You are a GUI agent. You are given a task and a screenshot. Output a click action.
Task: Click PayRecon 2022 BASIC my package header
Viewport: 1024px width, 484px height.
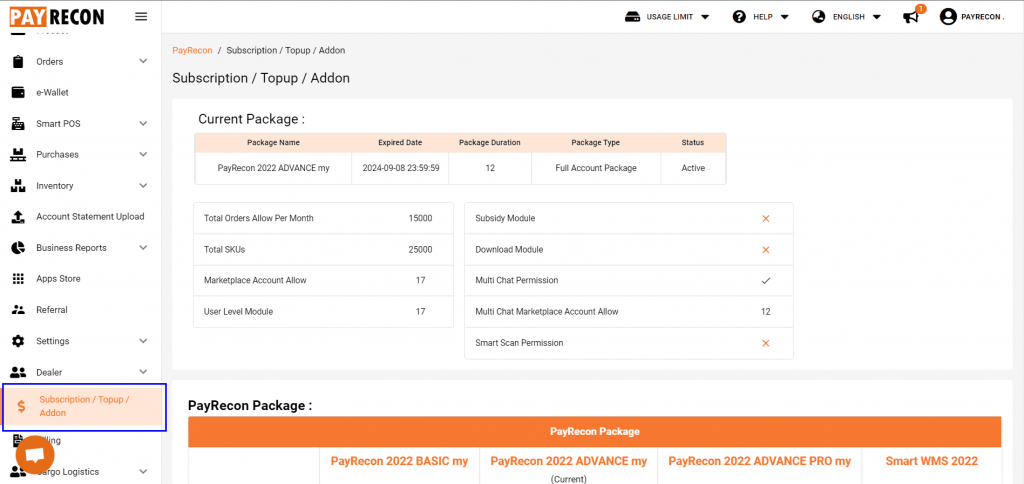click(x=399, y=461)
